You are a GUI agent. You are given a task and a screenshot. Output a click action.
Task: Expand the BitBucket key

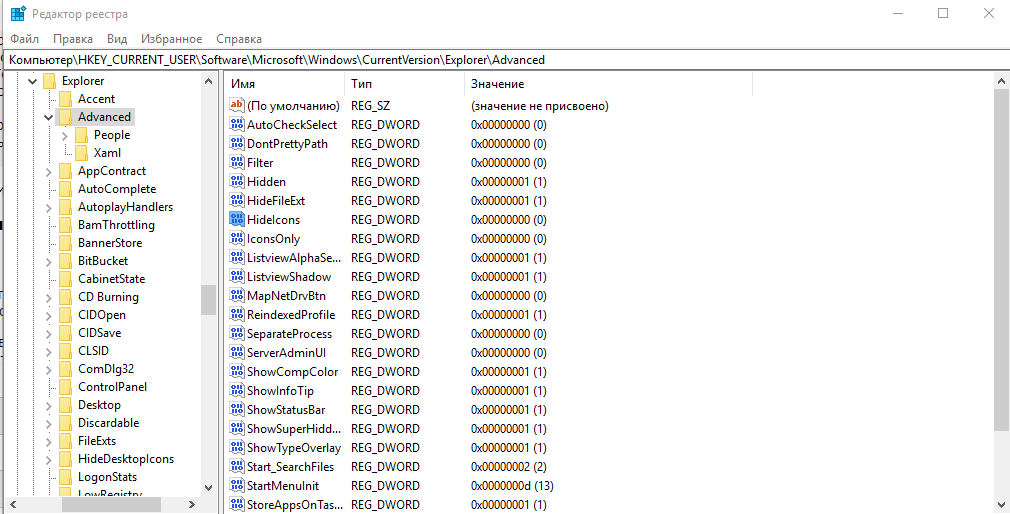(x=49, y=262)
